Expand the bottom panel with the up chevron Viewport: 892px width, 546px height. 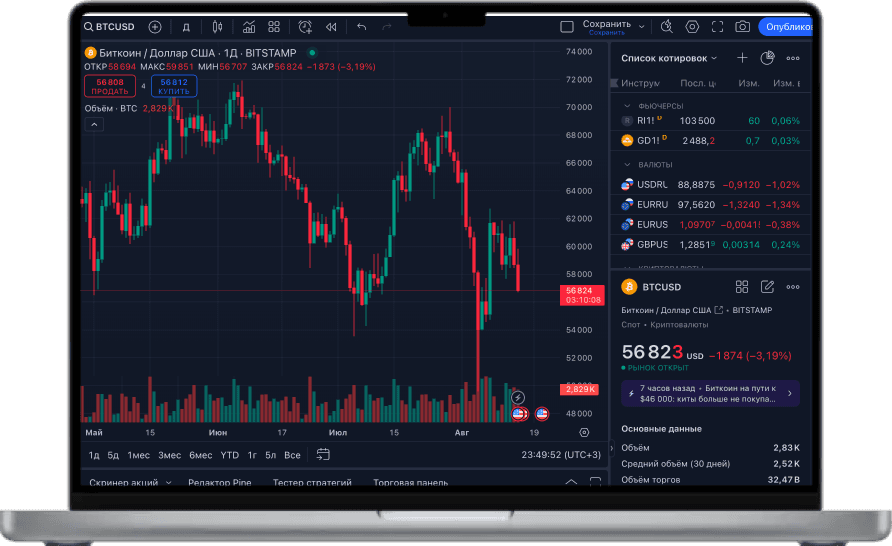[571, 482]
